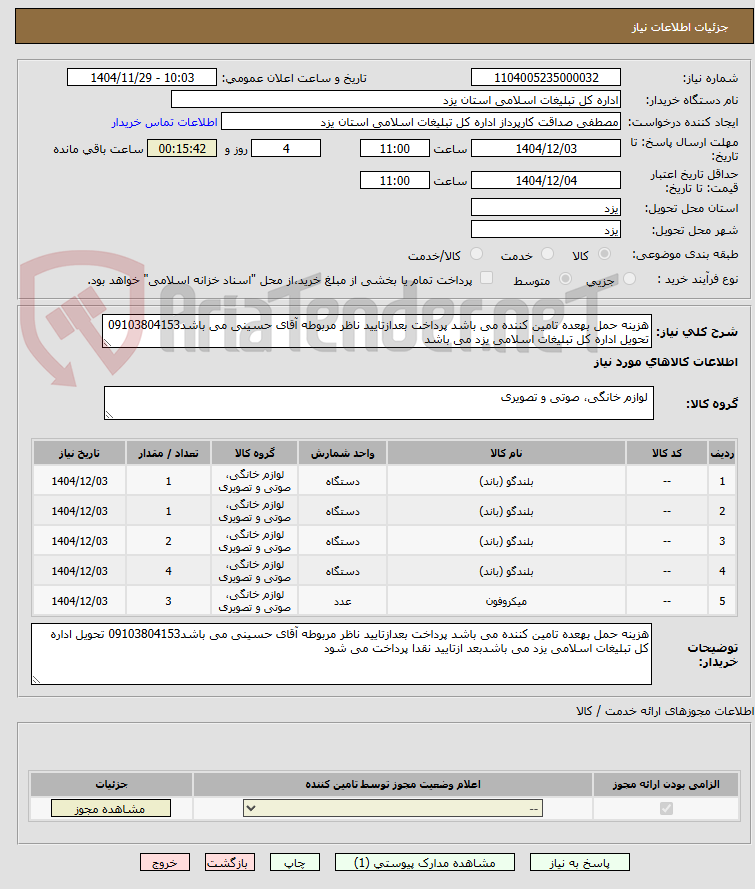Click quantity 3 in row 5
Screen dimensions: 755x889
point(168,602)
